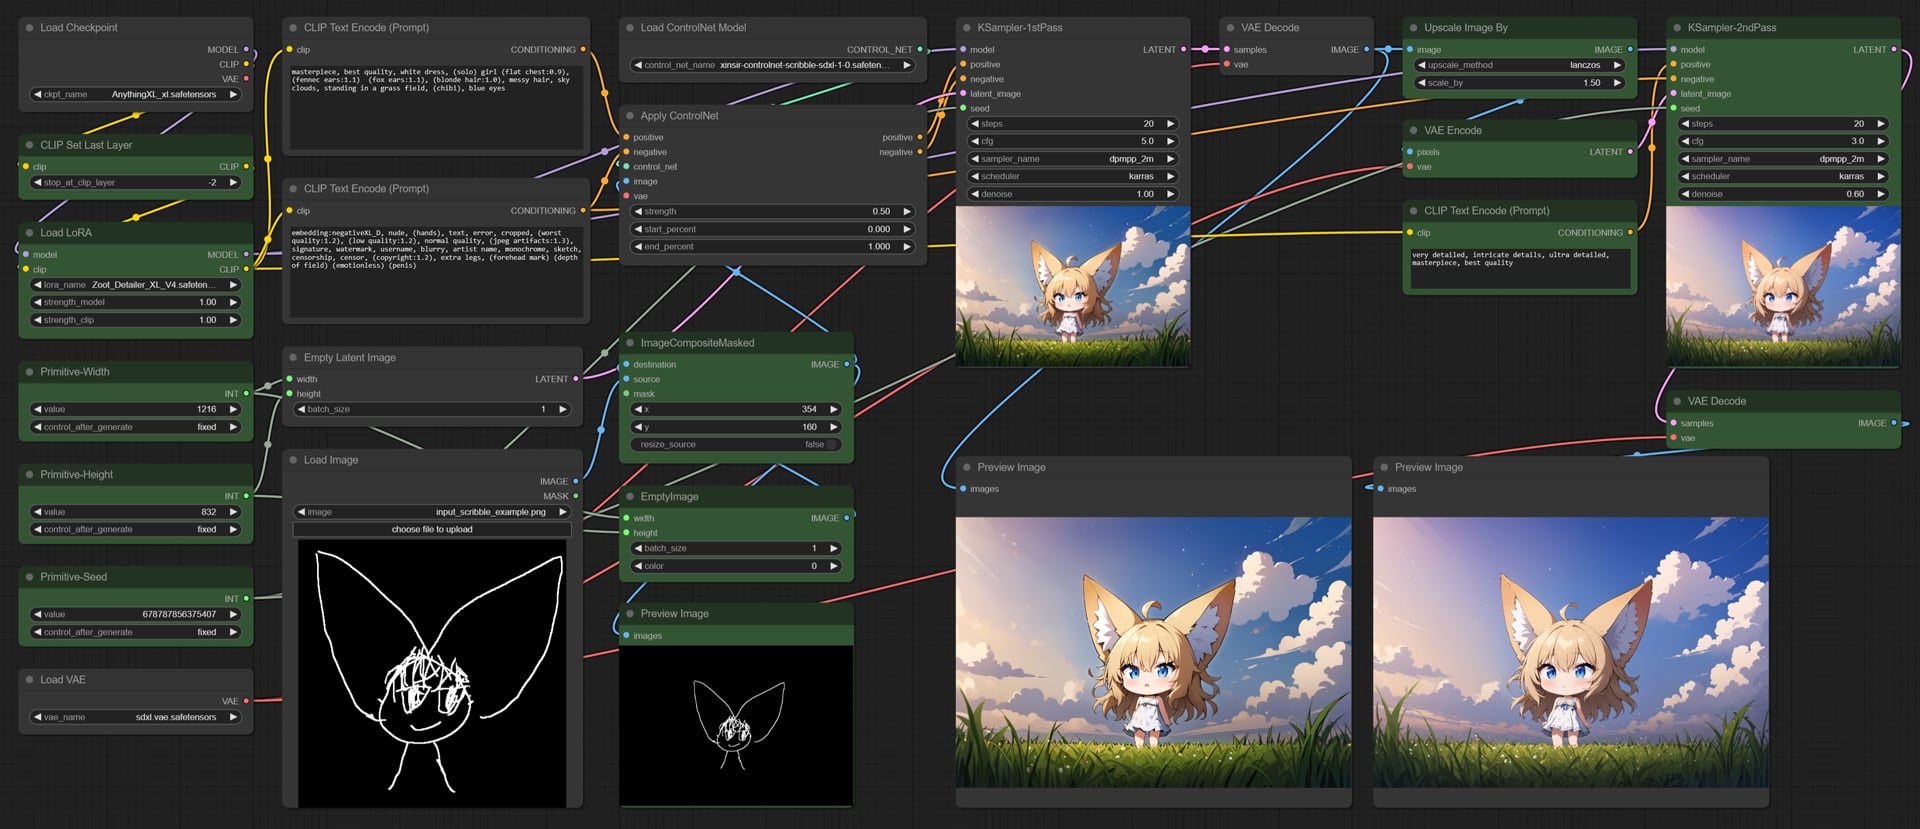This screenshot has height=829, width=1920.
Task: Click the color value field in EmptyImage
Action: tap(736, 566)
